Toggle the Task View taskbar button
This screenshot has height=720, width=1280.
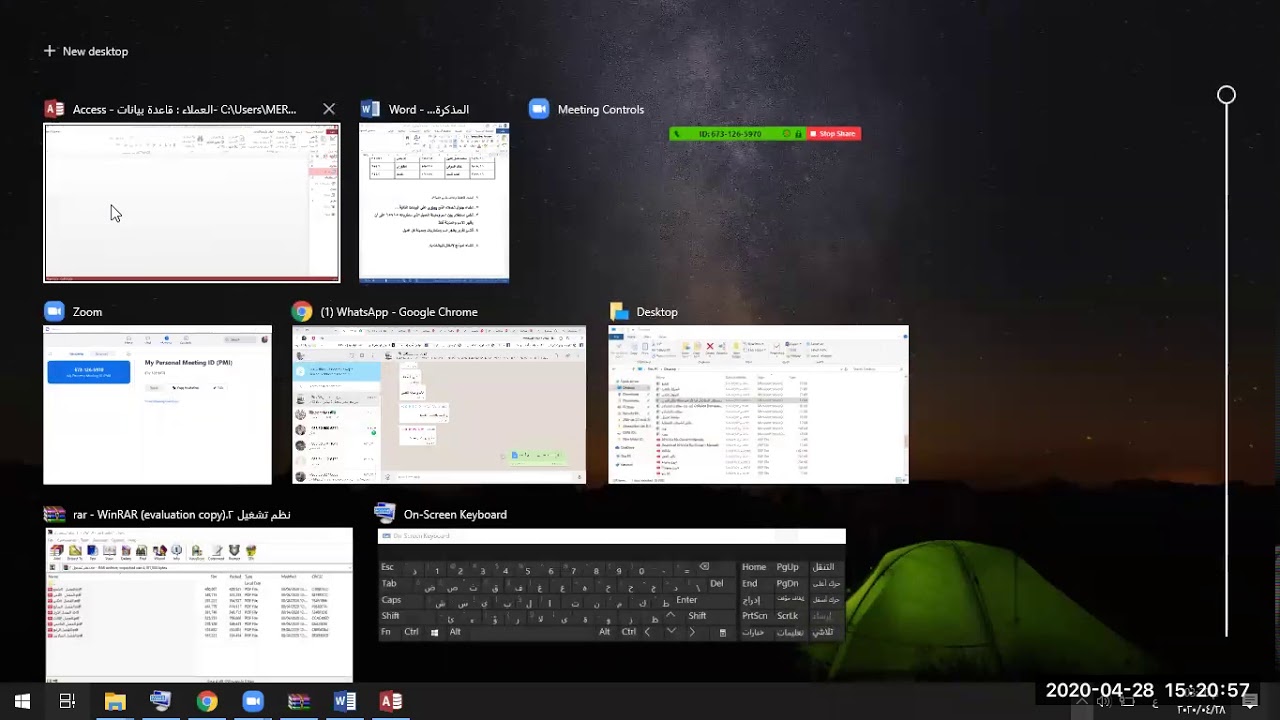pyautogui.click(x=67, y=701)
